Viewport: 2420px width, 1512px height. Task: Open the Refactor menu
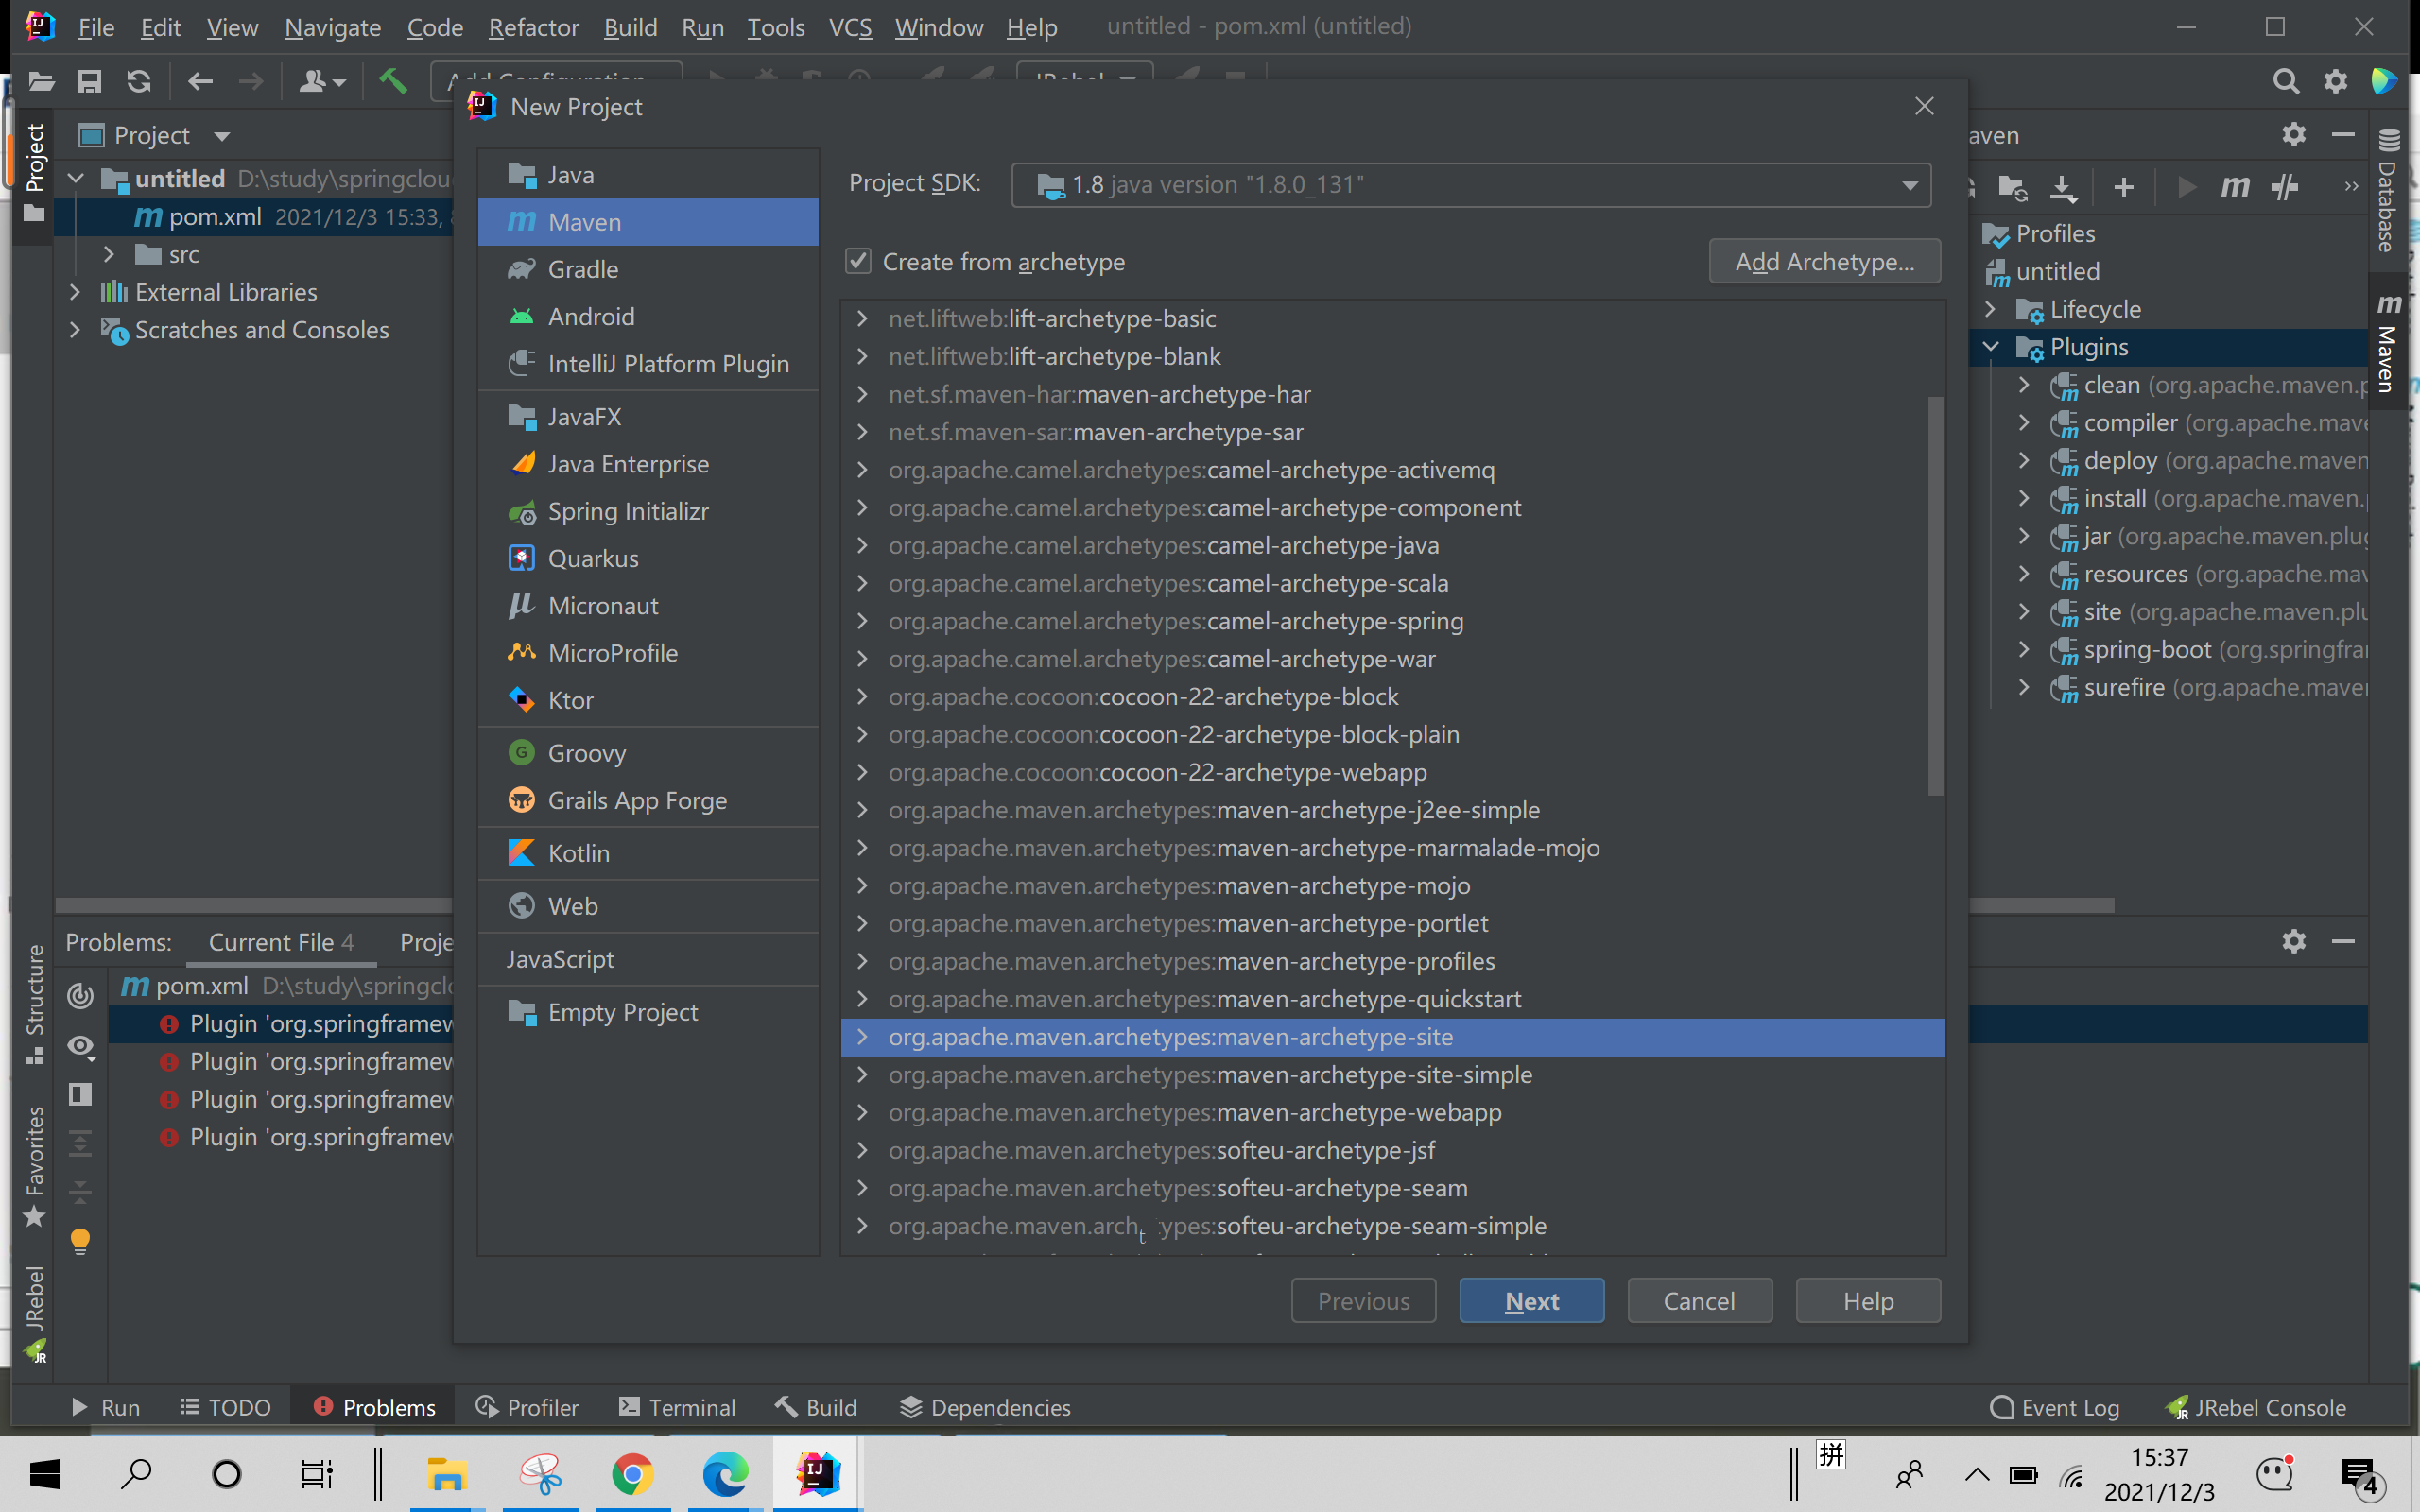point(533,27)
